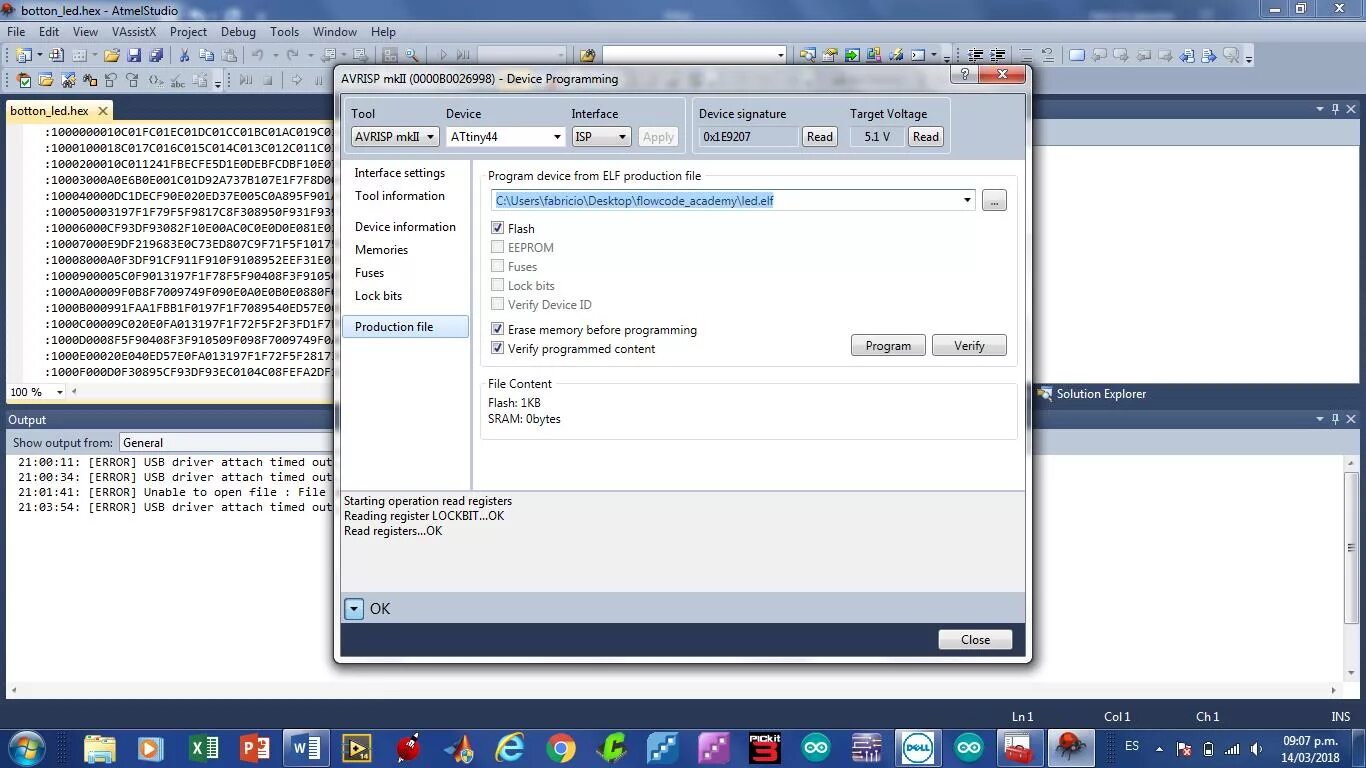Open Excel from the taskbar

pos(204,748)
